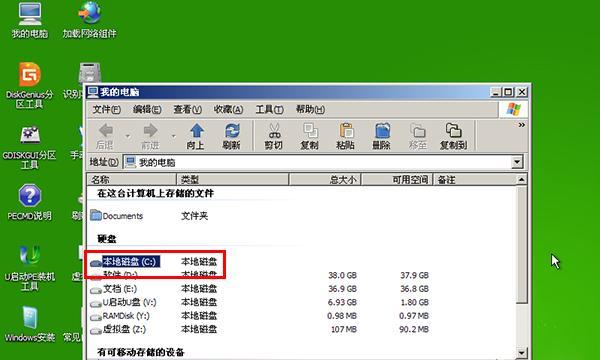
Task: Sort by the 可用空间 column header
Action: click(x=397, y=179)
